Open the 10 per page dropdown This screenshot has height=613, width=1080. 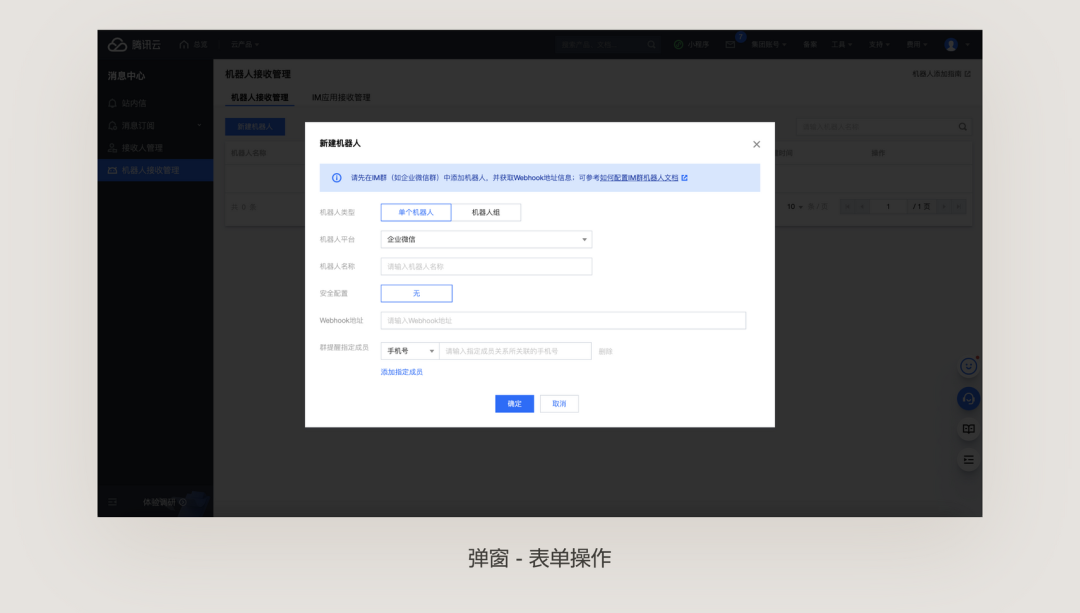pyautogui.click(x=795, y=207)
